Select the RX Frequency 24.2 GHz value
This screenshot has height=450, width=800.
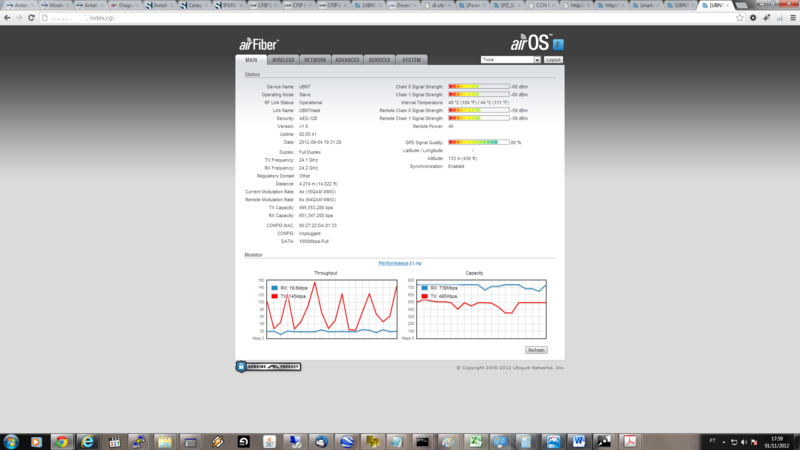[x=308, y=168]
